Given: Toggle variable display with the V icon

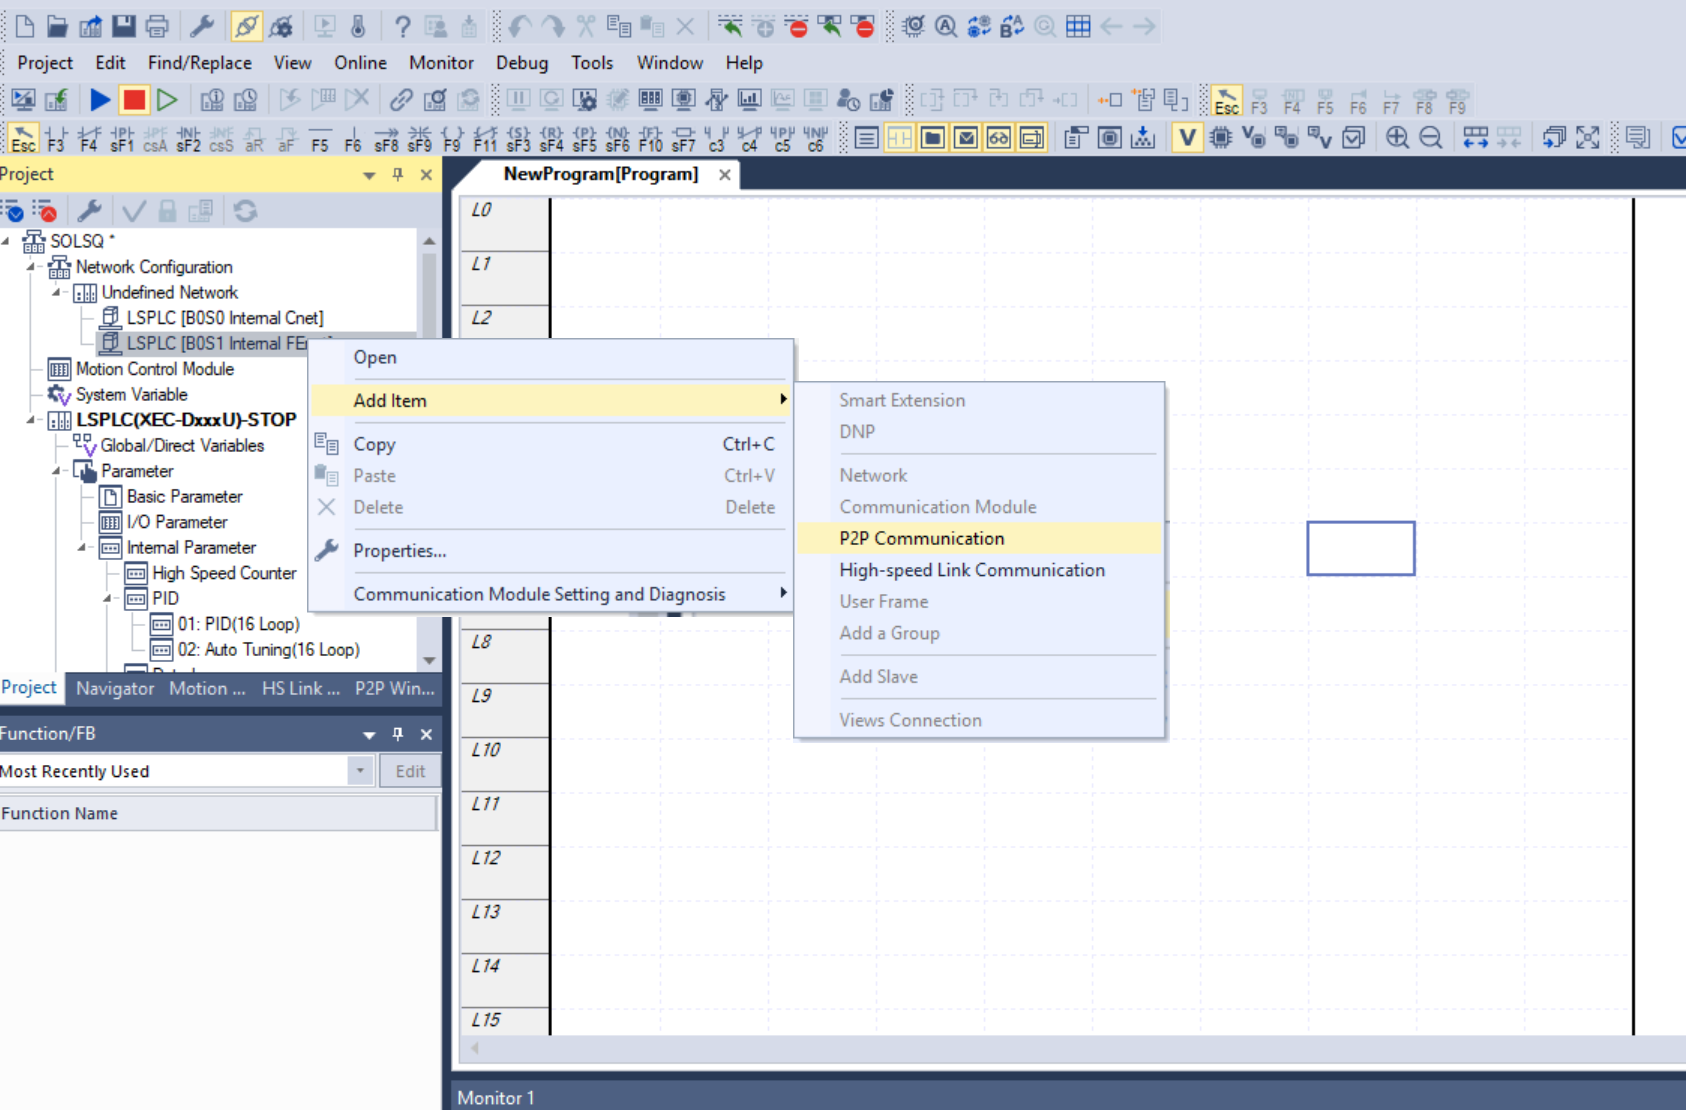Looking at the screenshot, I should coord(1186,138).
